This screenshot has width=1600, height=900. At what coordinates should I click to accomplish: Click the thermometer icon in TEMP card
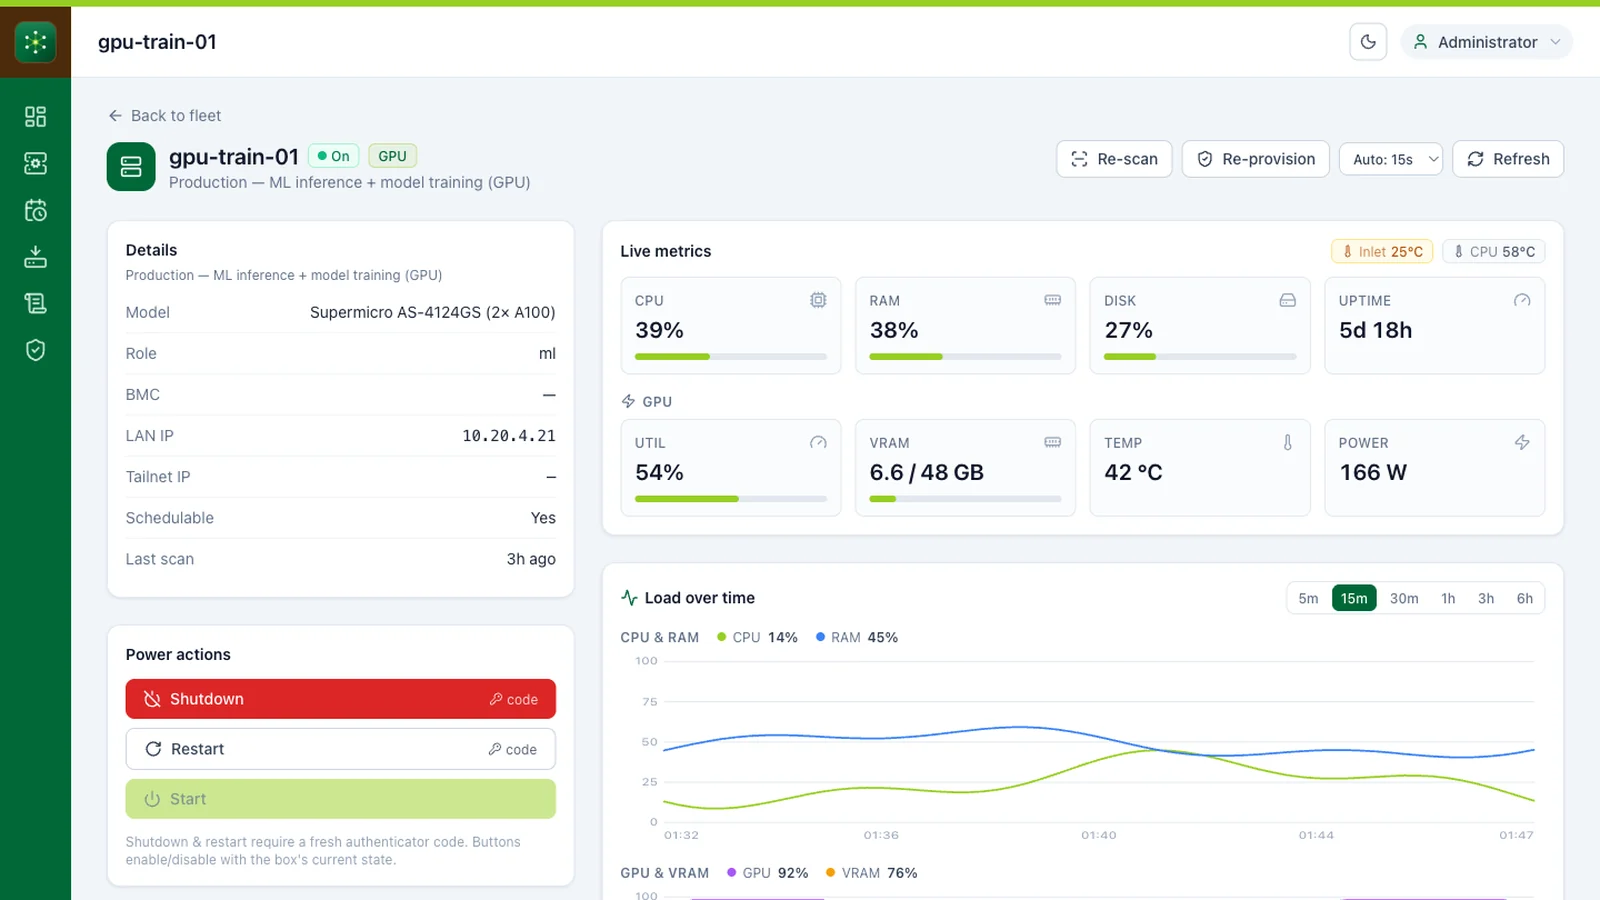pyautogui.click(x=1288, y=442)
